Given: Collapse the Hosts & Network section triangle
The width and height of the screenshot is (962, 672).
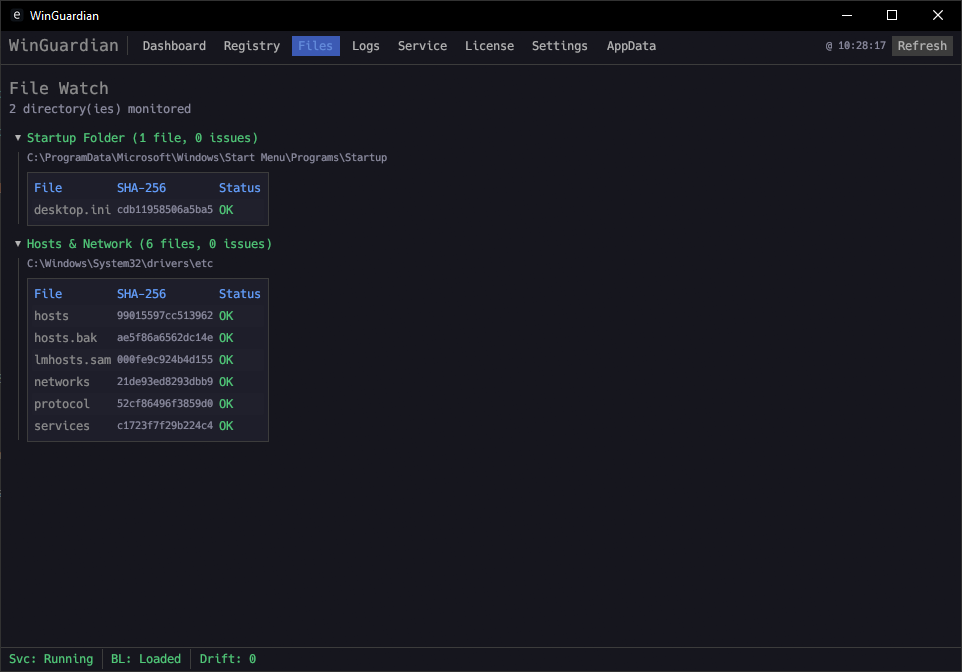Looking at the screenshot, I should (18, 244).
